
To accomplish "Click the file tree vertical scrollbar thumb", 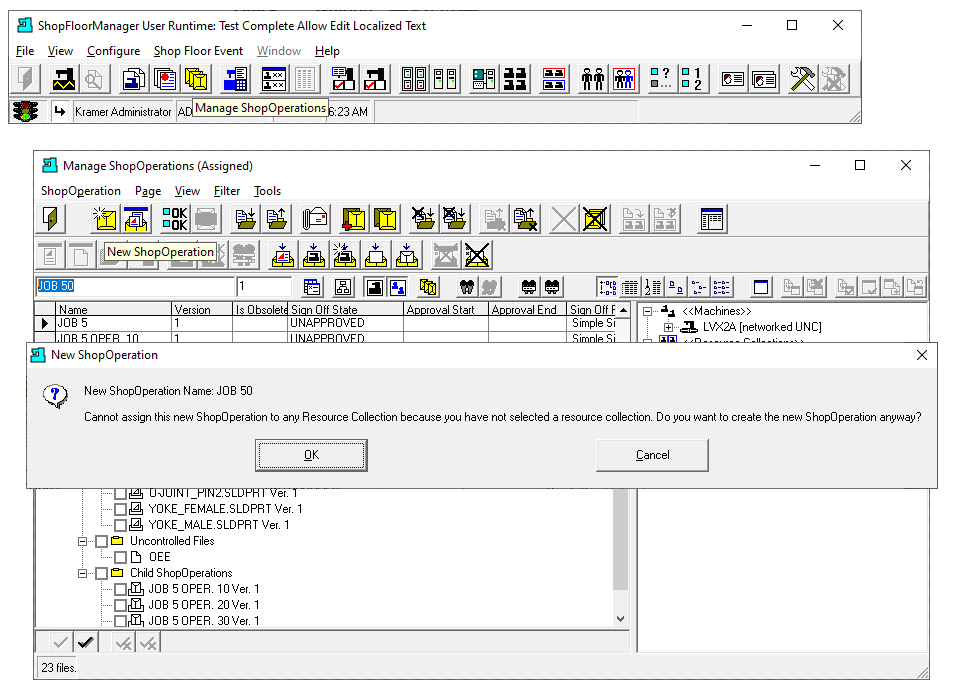I will coord(621,540).
